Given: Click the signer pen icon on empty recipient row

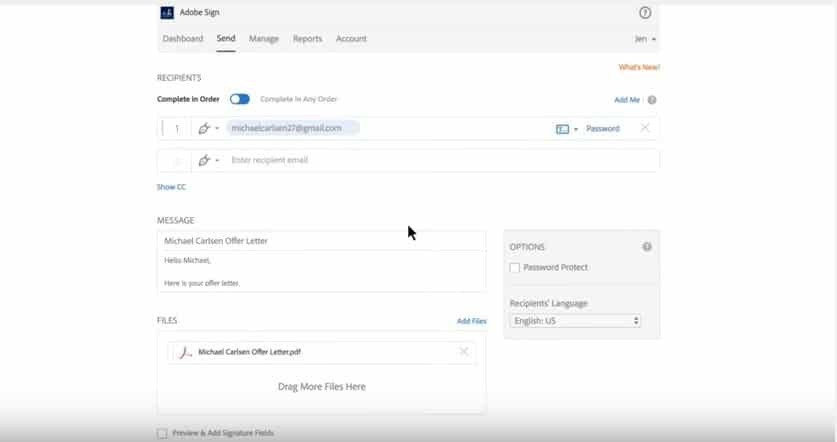Looking at the screenshot, I should 205,160.
